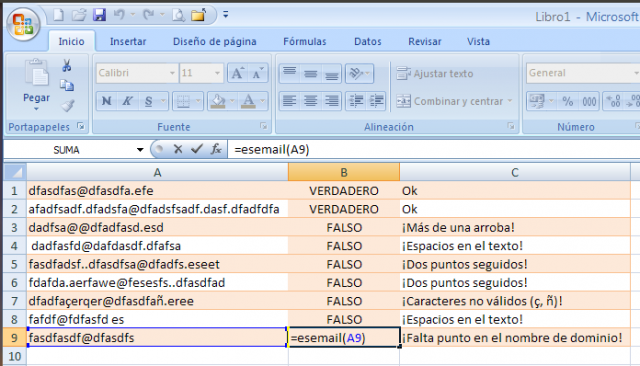
Task: Cut selection with the scissors icon
Action: tap(67, 65)
